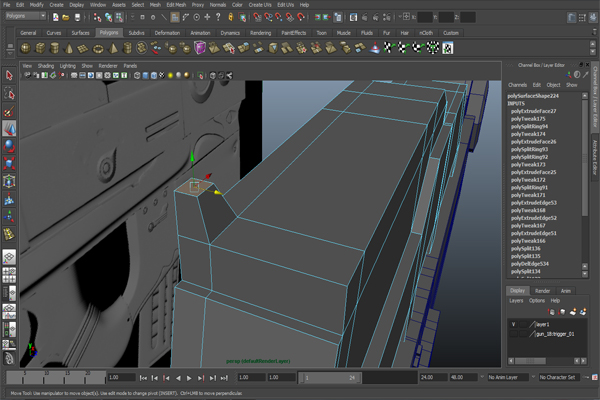Click the play backwards button
The image size is (600, 400).
(178, 378)
